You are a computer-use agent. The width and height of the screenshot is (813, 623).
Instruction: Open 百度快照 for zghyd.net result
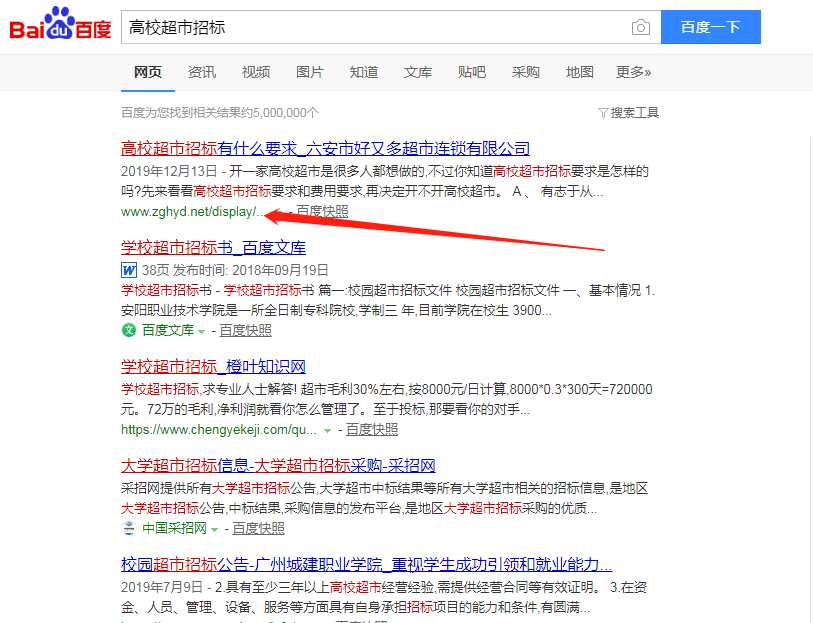point(322,211)
